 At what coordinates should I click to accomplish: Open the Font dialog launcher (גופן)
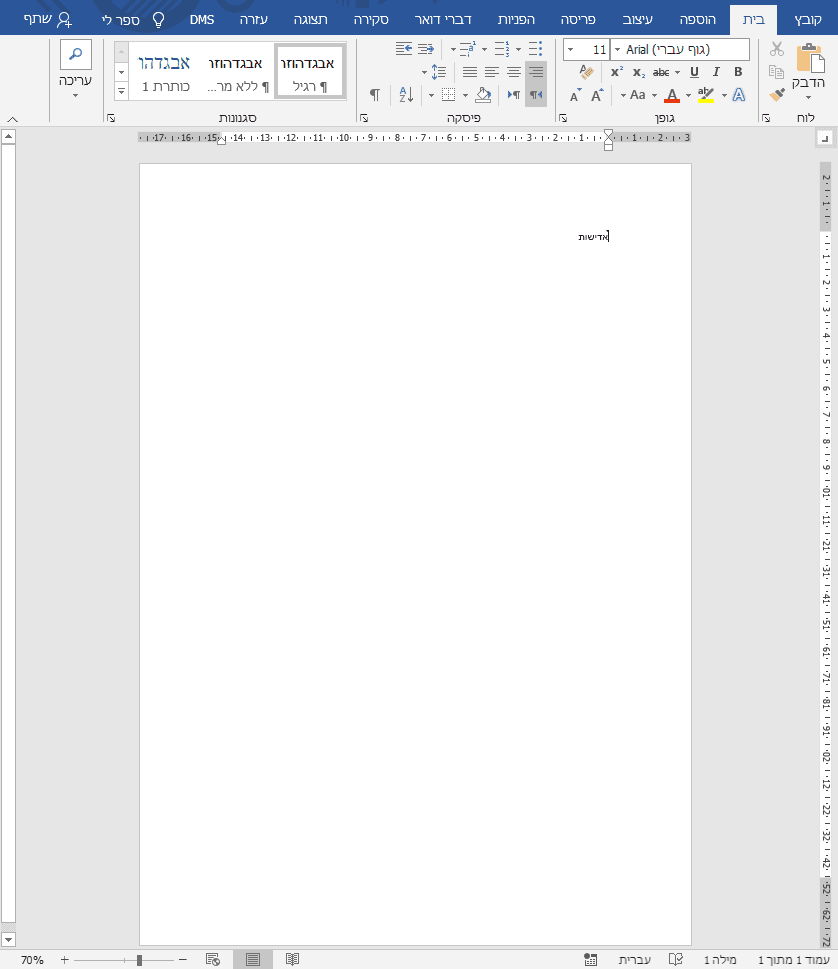point(563,117)
